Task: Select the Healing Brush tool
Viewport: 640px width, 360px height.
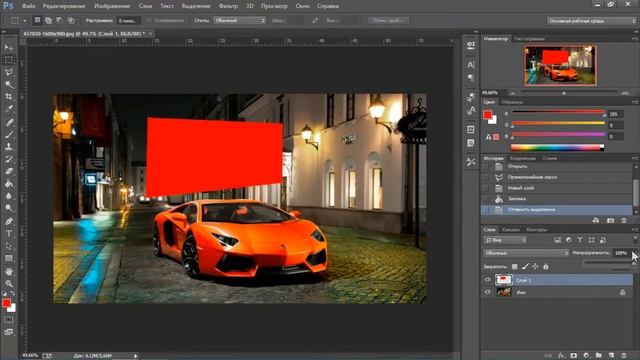Action: pyautogui.click(x=9, y=122)
